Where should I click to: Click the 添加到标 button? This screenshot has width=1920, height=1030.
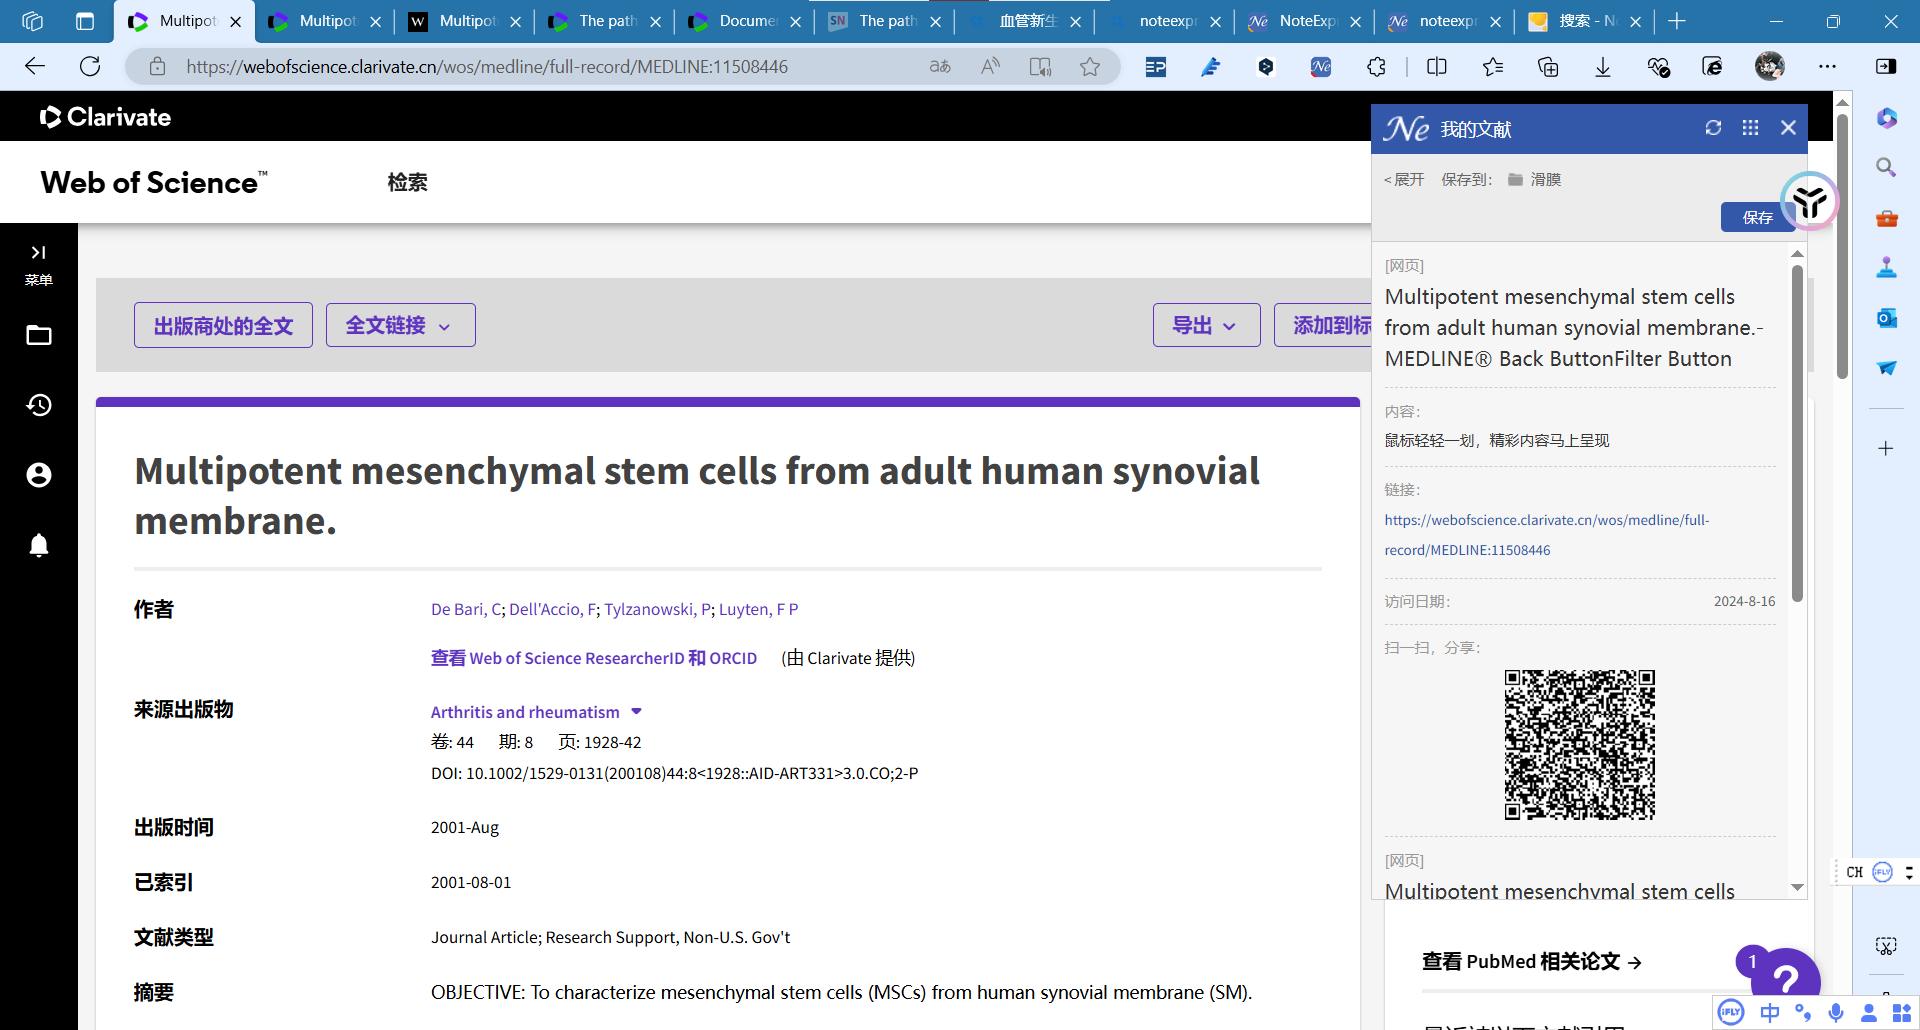[1324, 325]
